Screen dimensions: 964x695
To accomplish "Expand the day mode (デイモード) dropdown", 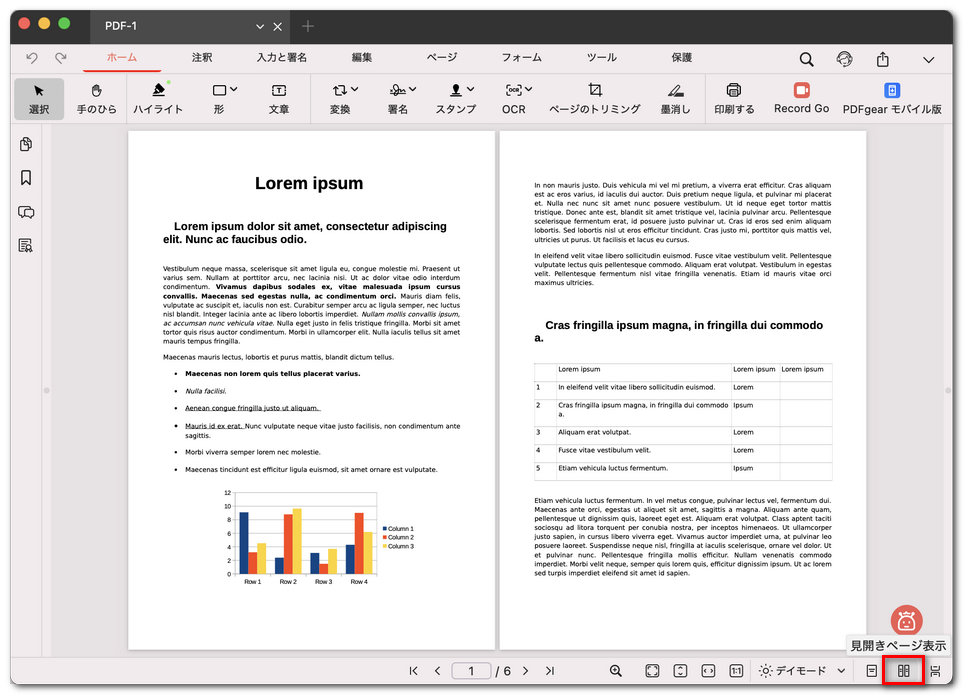I will (841, 671).
